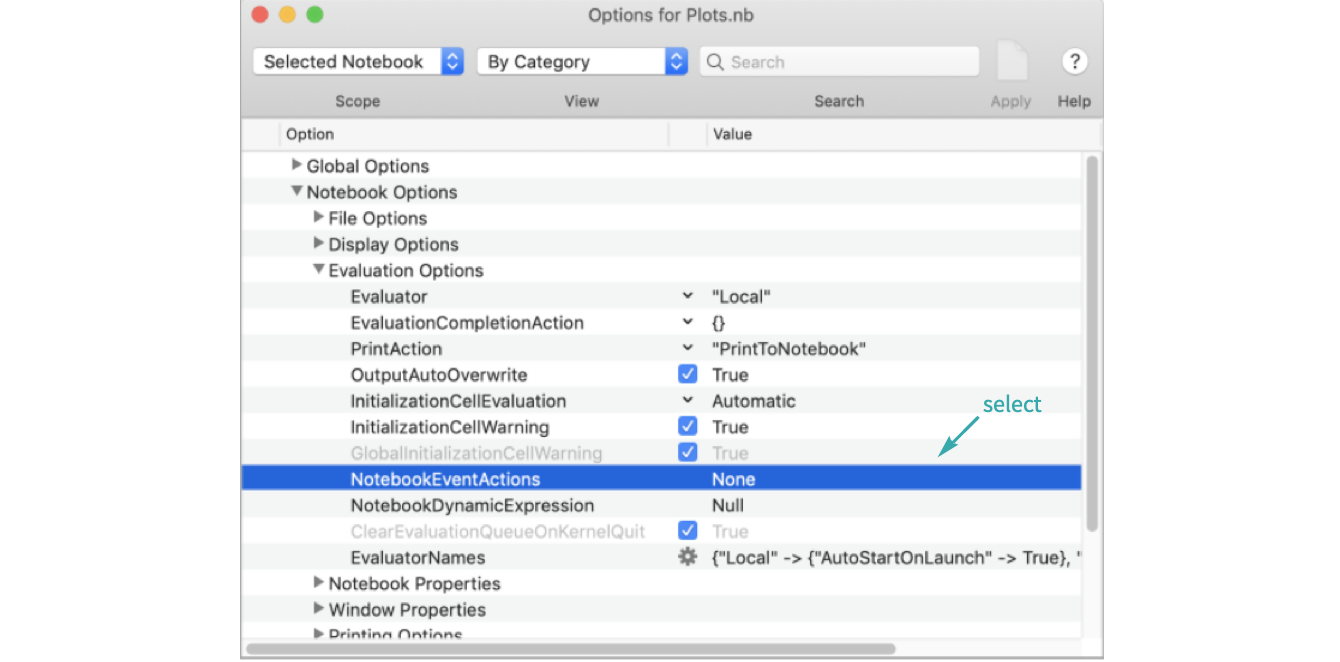The image size is (1340, 662).
Task: Toggle the ClearEvaluationQueueOnKernelQuit checkbox
Action: pos(687,531)
